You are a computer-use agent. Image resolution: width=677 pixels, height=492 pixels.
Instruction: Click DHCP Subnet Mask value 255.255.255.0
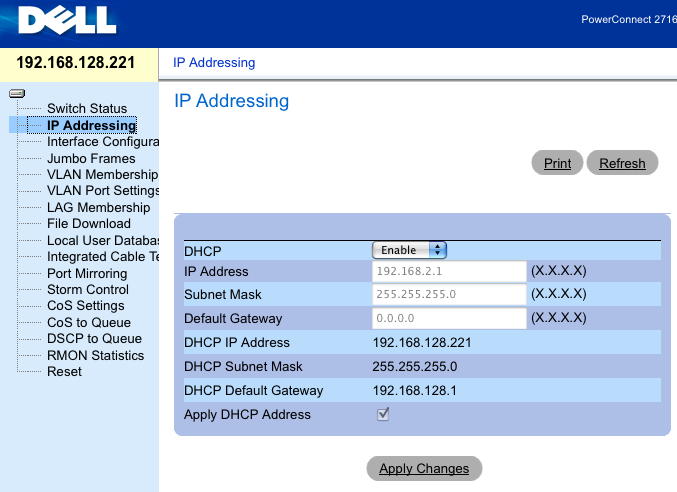414,366
